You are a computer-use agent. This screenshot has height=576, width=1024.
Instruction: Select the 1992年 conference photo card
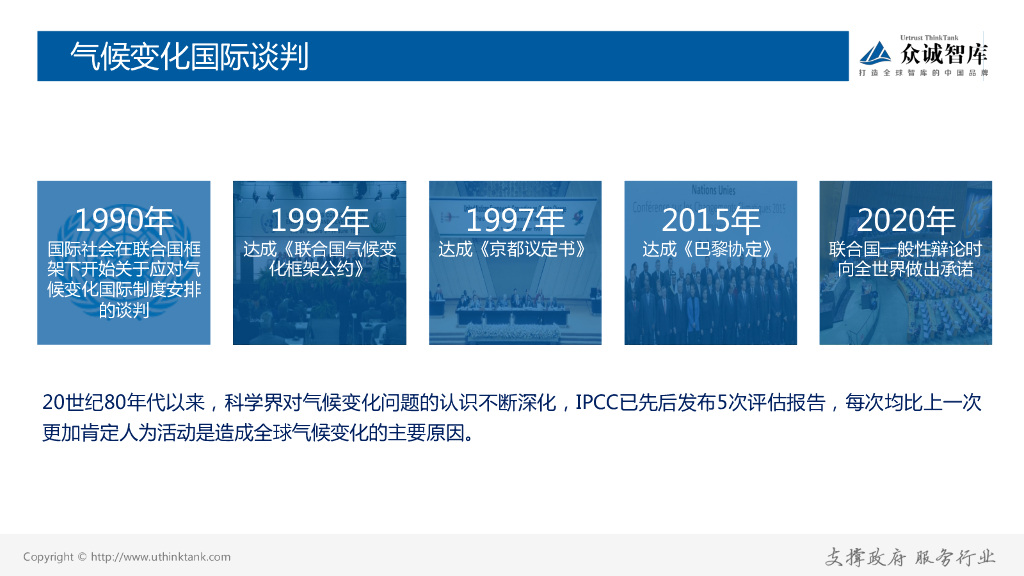click(x=319, y=263)
